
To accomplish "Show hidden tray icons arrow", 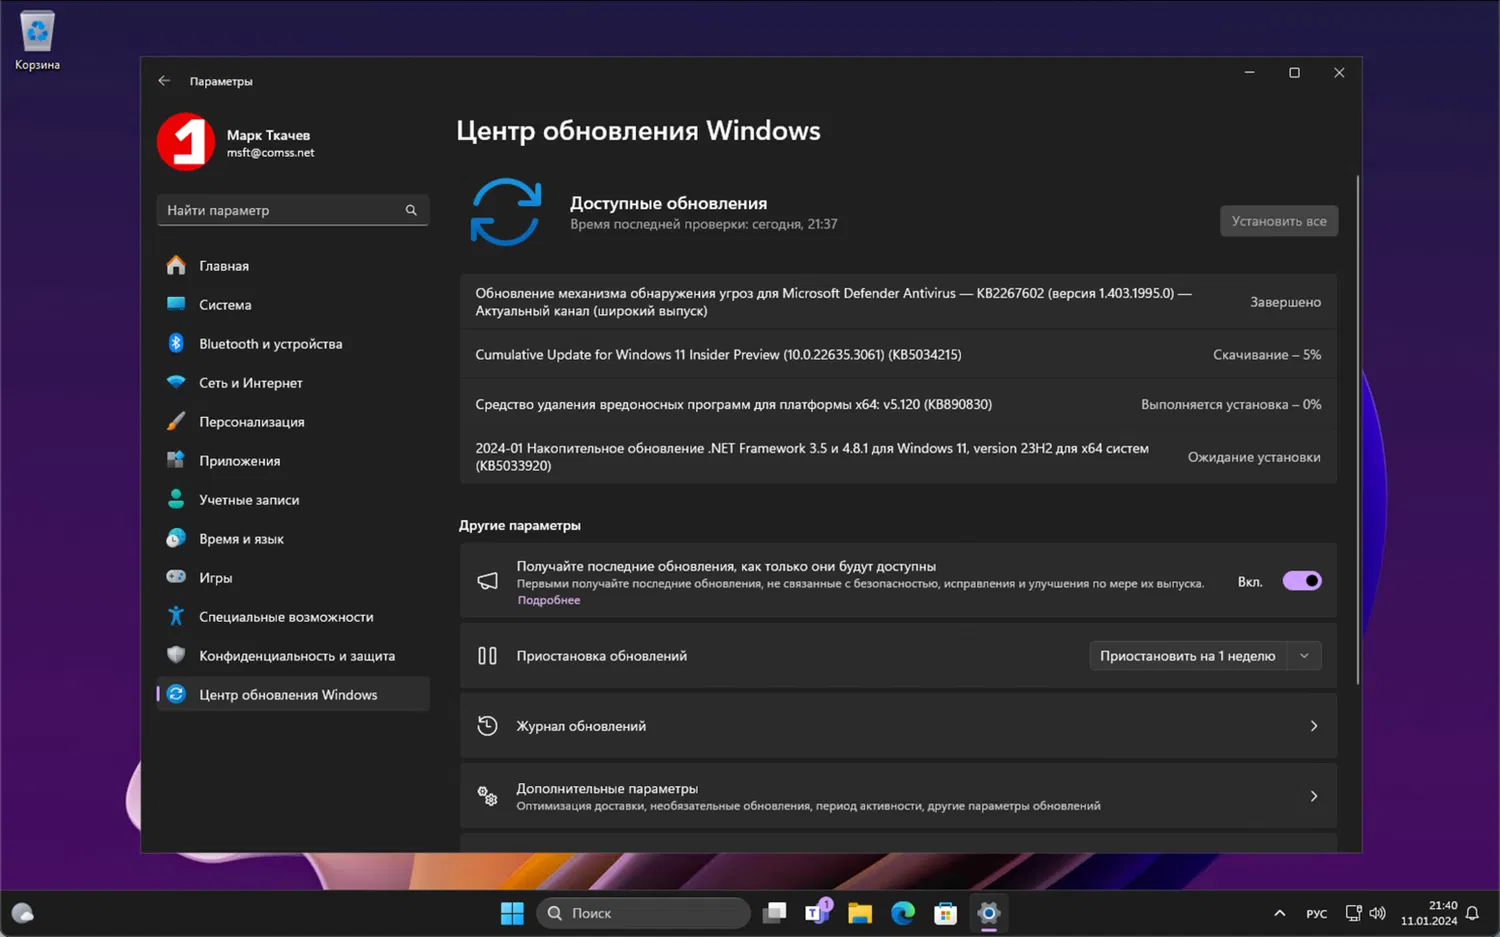I will 1279,913.
